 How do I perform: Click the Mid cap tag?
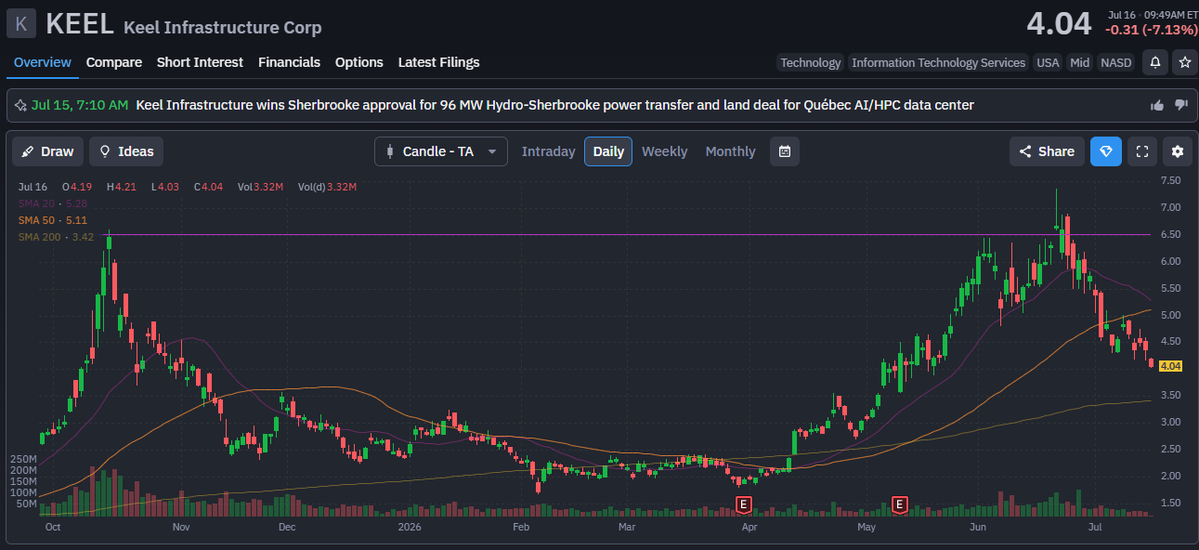click(1080, 63)
